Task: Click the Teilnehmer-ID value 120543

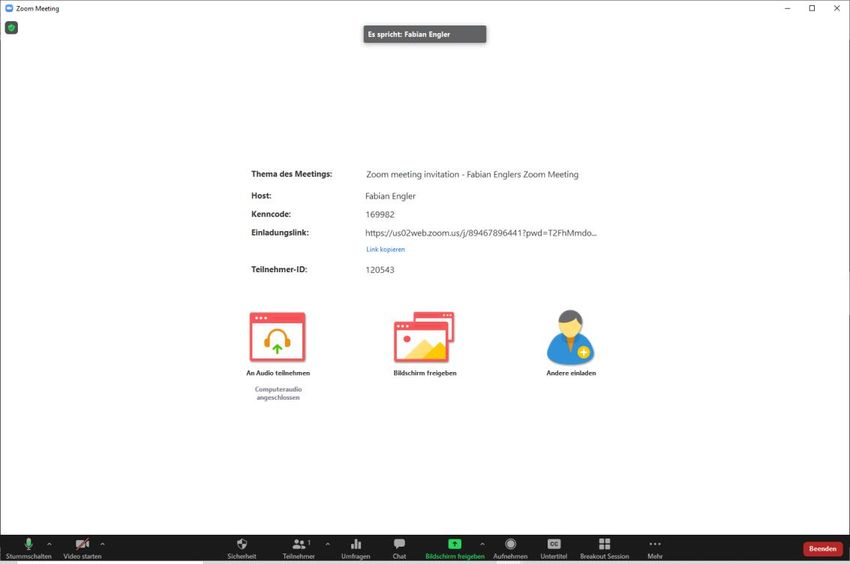Action: (x=380, y=270)
